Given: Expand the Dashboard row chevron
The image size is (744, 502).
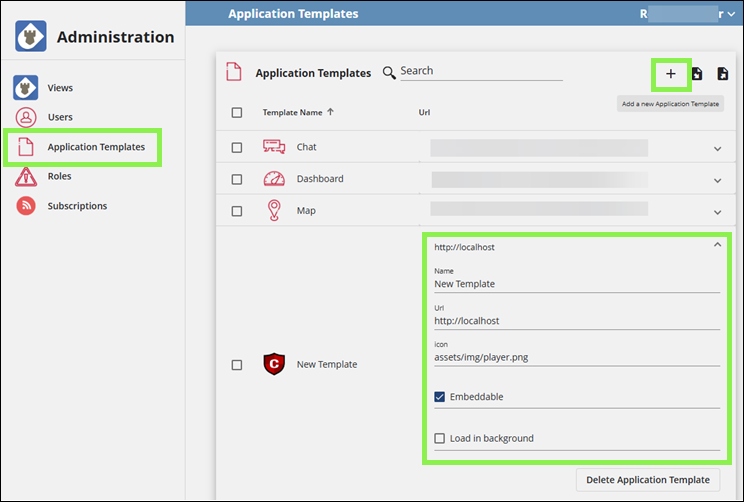Looking at the screenshot, I should [717, 180].
